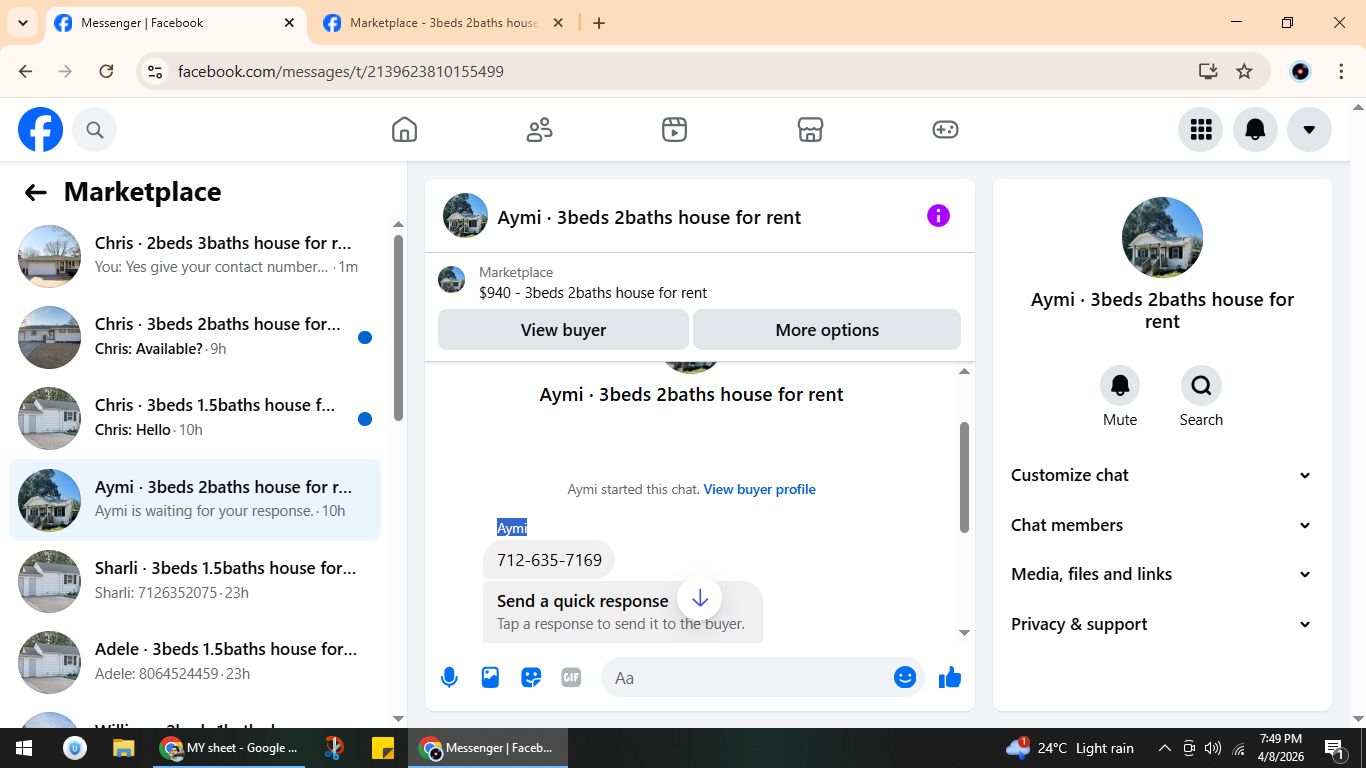Open the account dropdown arrow
The width and height of the screenshot is (1366, 768).
click(x=1309, y=129)
